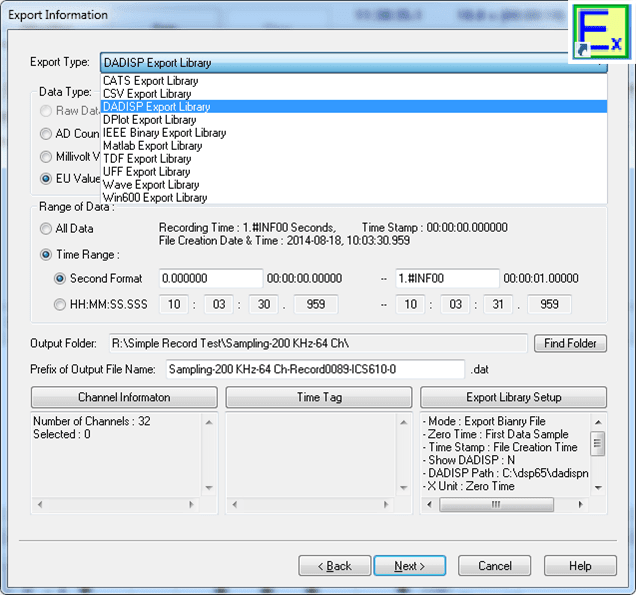The height and width of the screenshot is (595, 636).
Task: Click "Number of Channels : 32" text
Action: click(92, 421)
